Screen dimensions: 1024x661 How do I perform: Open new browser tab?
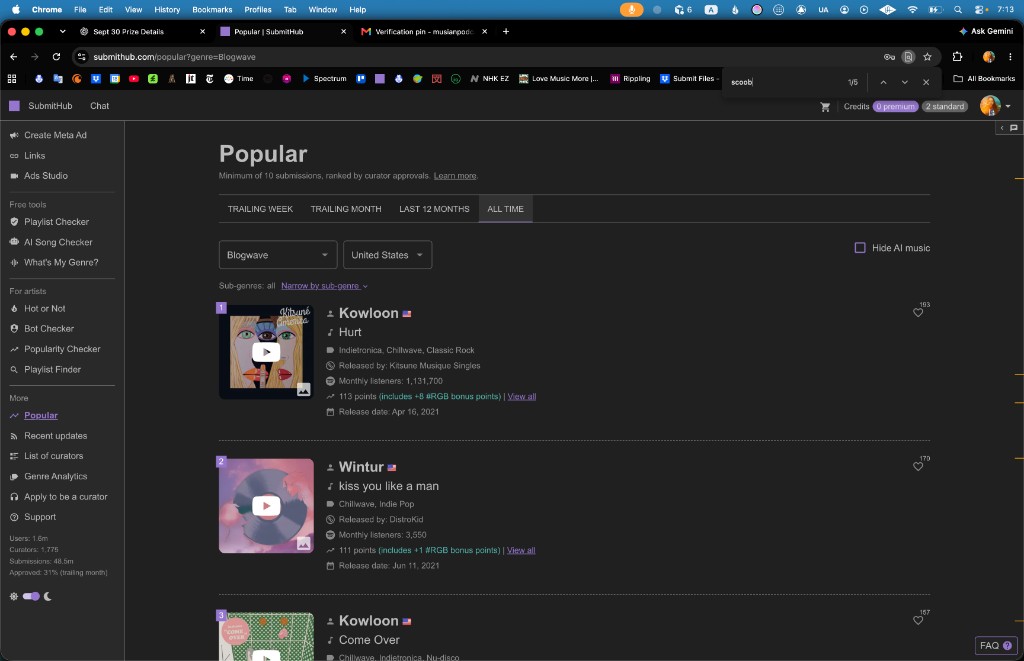point(505,31)
